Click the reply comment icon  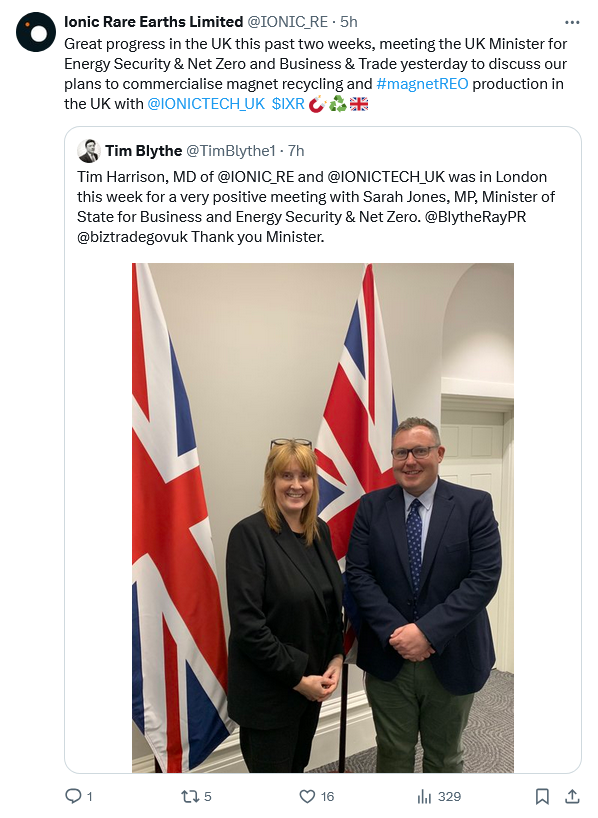click(73, 796)
